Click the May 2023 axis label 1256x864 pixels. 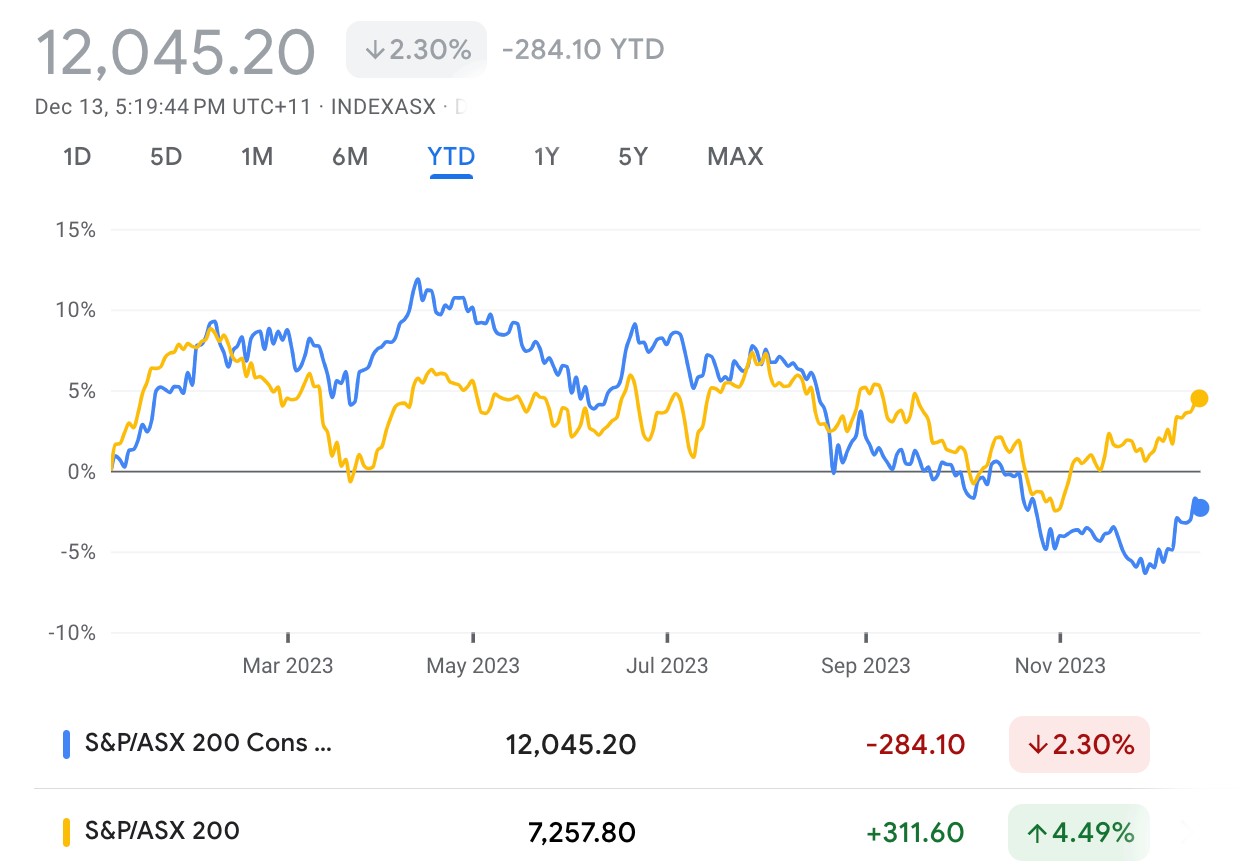pyautogui.click(x=473, y=665)
